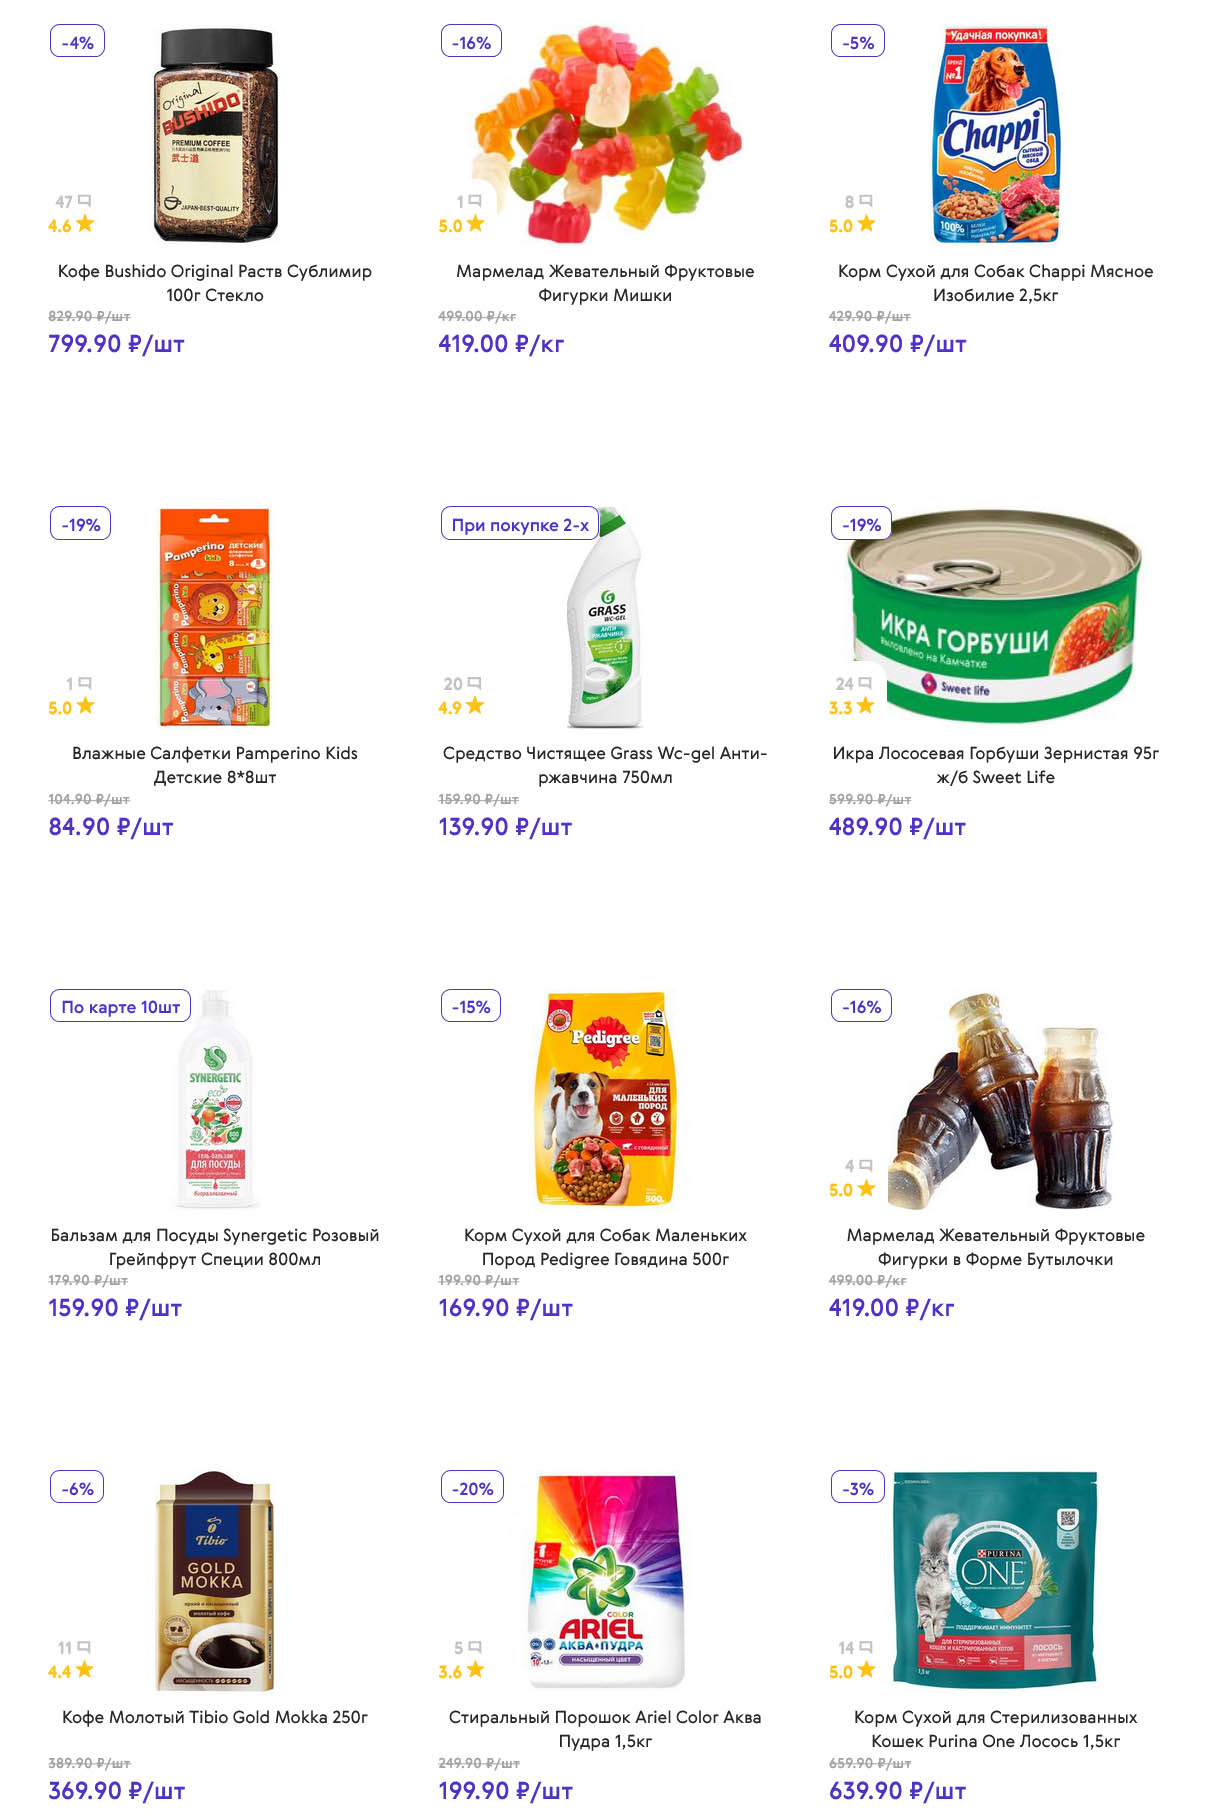Click the 'При покупке 2-х' promo badge
This screenshot has height=1818, width=1207.
520,525
